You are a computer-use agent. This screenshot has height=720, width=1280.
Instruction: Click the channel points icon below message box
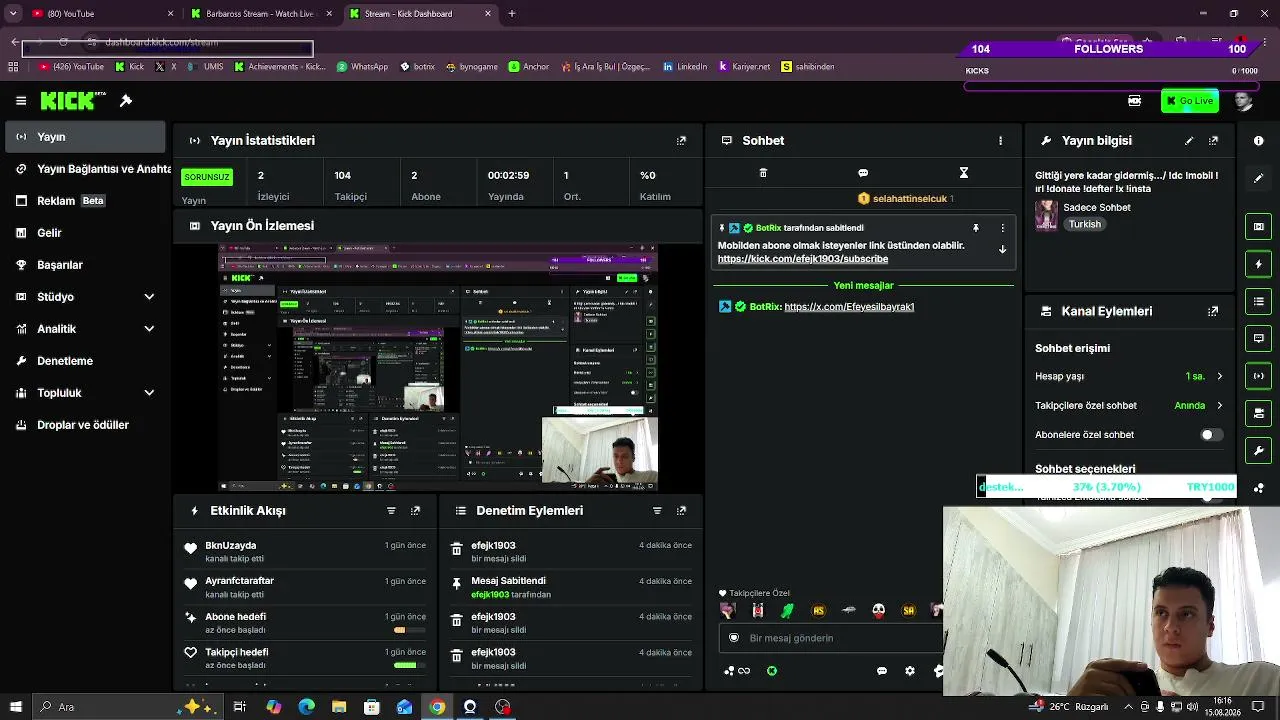736,671
